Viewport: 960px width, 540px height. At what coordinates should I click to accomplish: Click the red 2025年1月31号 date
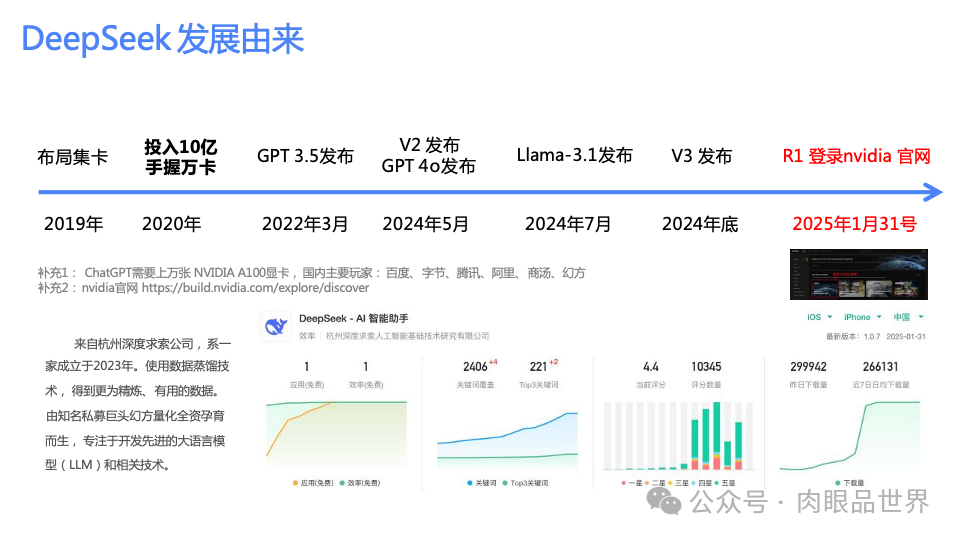pos(854,223)
